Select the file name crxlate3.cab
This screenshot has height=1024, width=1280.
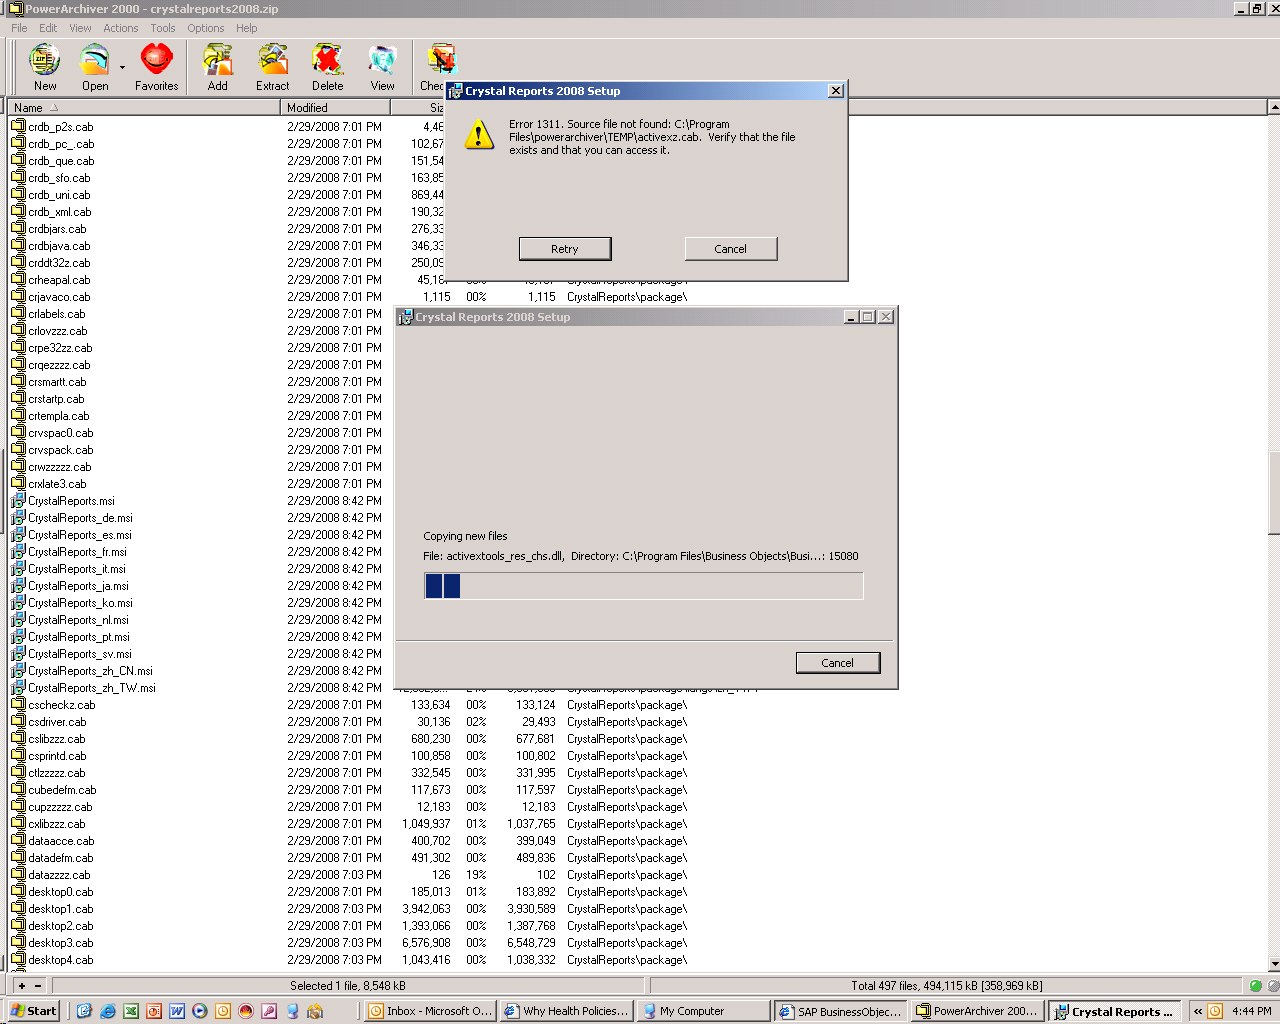point(57,484)
